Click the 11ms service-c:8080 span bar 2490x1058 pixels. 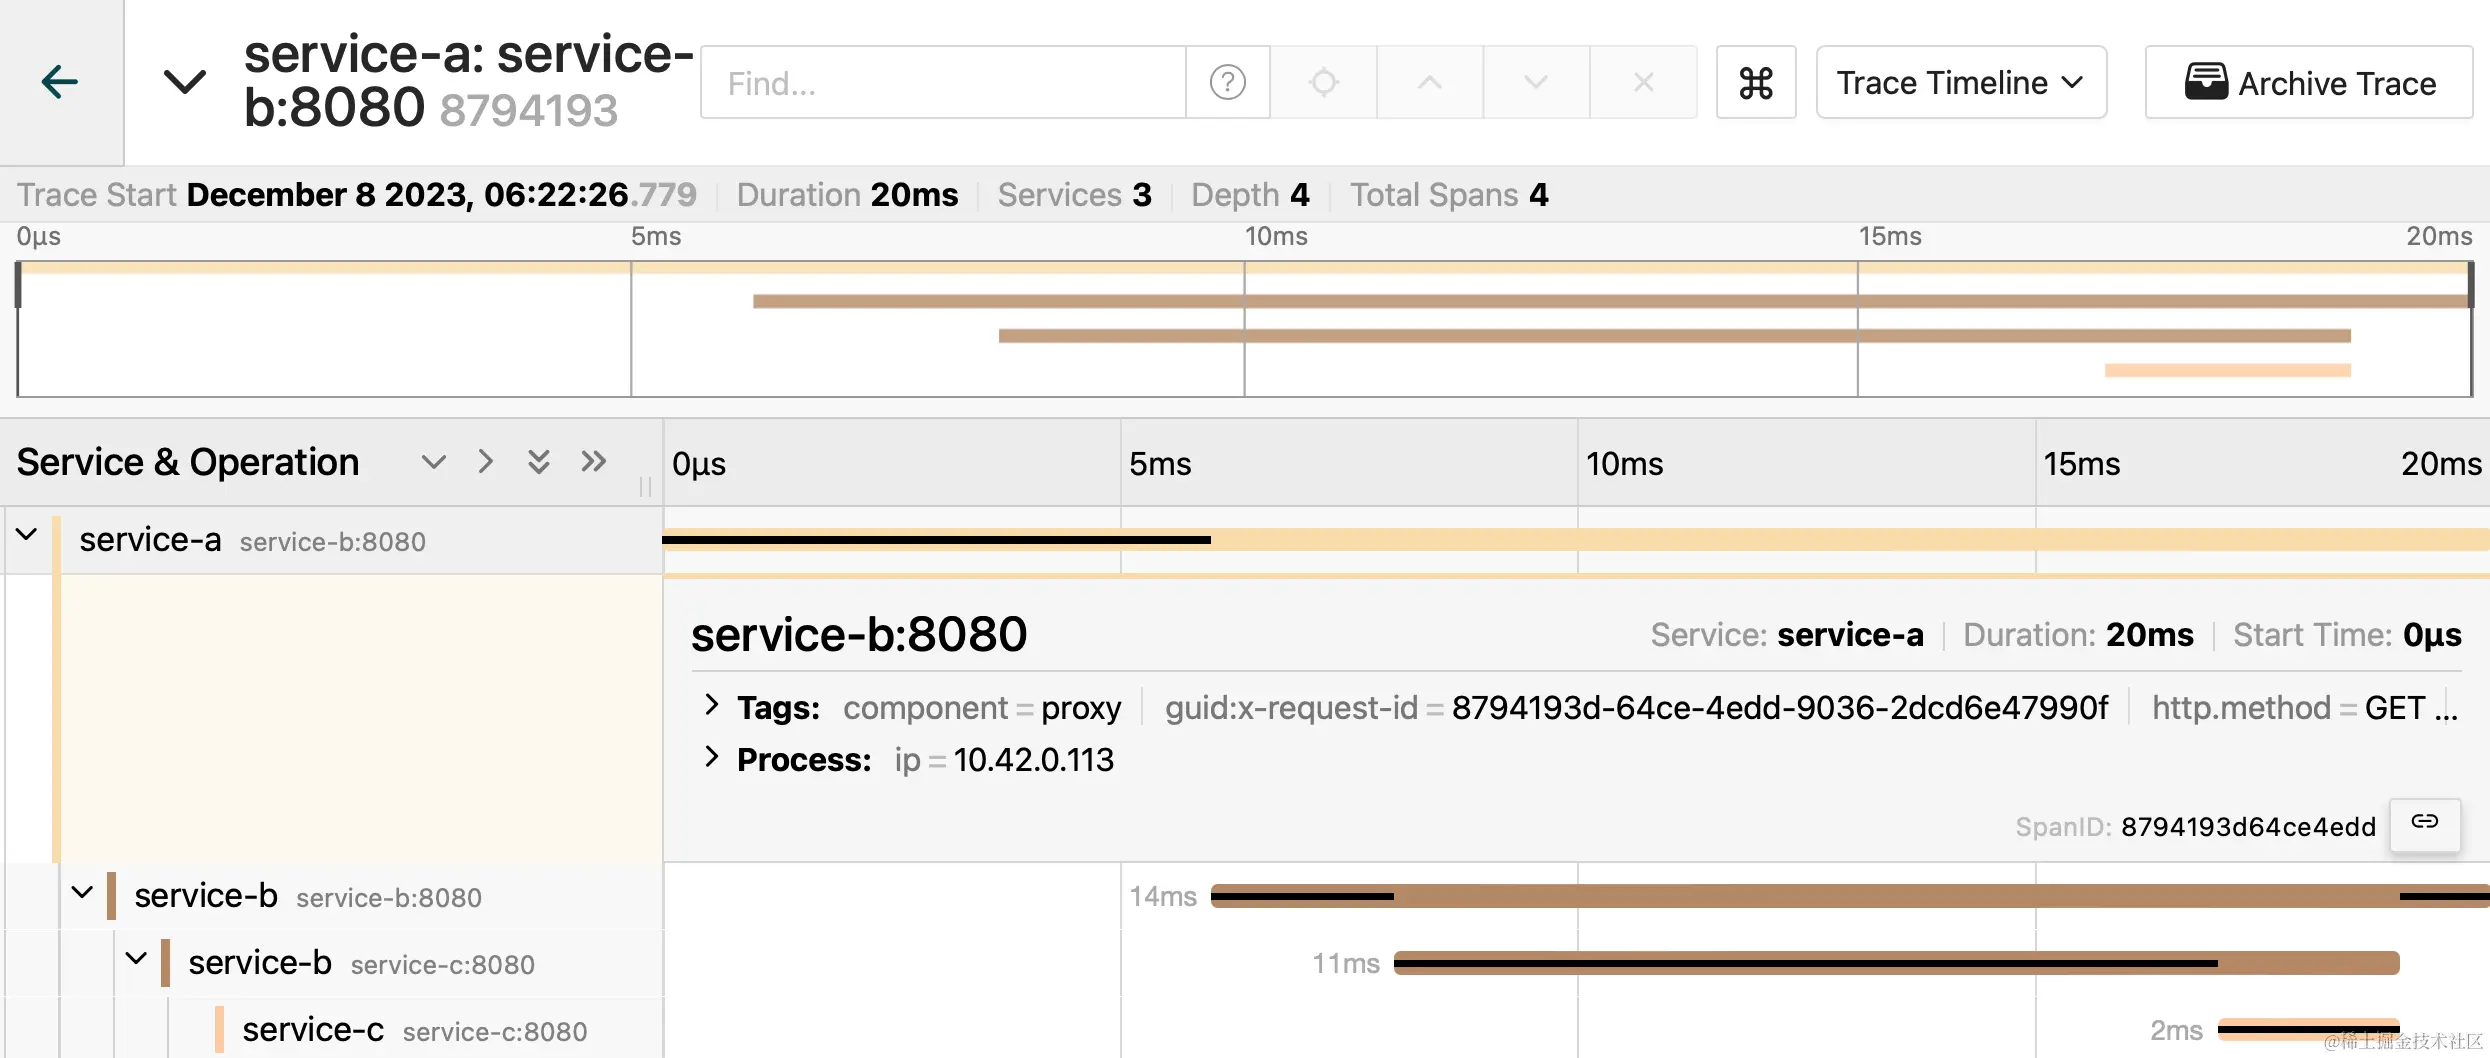[1896, 963]
